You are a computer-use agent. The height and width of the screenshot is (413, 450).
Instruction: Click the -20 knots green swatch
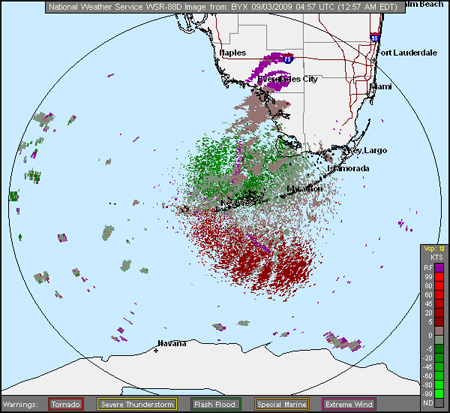pos(439,358)
